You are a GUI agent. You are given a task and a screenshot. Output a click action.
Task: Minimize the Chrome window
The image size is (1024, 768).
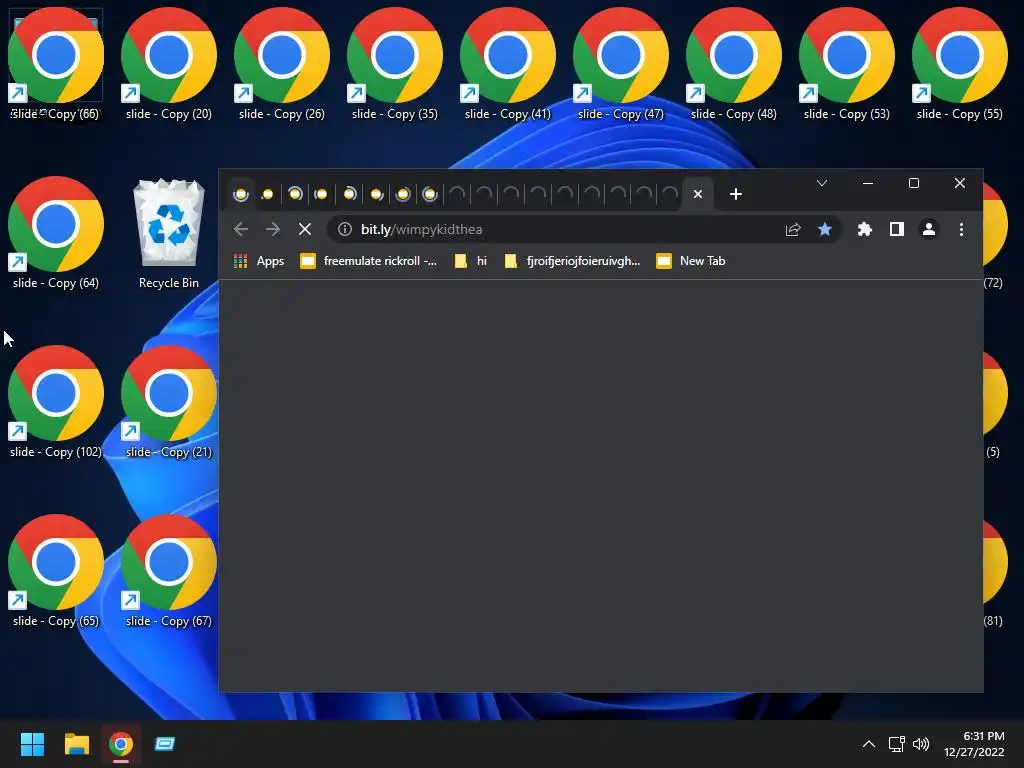coord(868,184)
